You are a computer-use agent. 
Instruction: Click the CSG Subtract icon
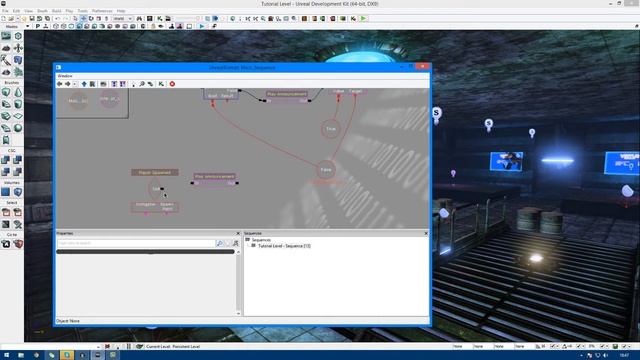(x=18, y=160)
